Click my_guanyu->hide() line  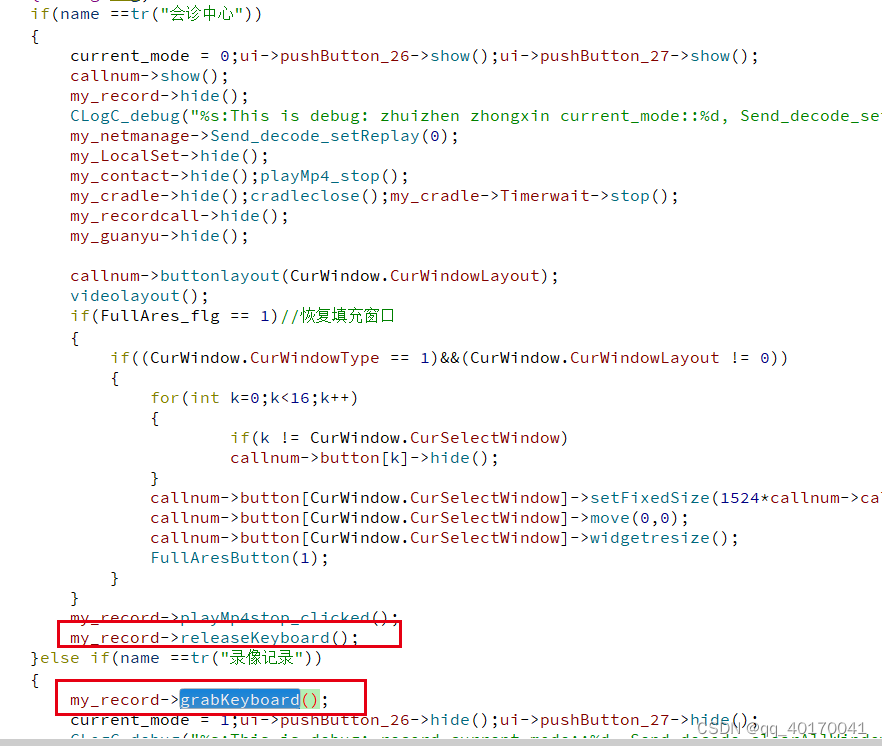[159, 236]
